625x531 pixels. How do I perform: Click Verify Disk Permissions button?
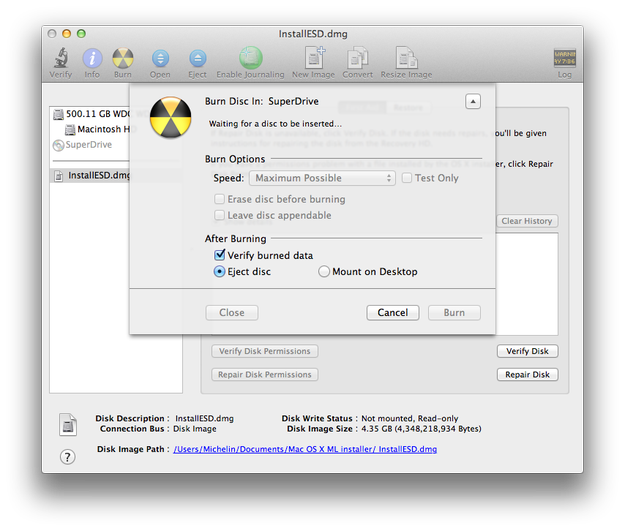click(265, 351)
